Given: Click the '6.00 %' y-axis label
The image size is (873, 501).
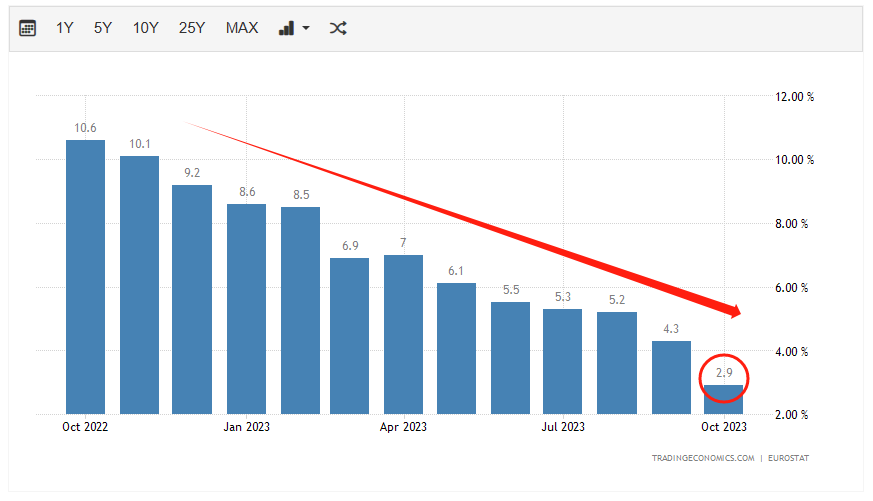Looking at the screenshot, I should click(792, 288).
